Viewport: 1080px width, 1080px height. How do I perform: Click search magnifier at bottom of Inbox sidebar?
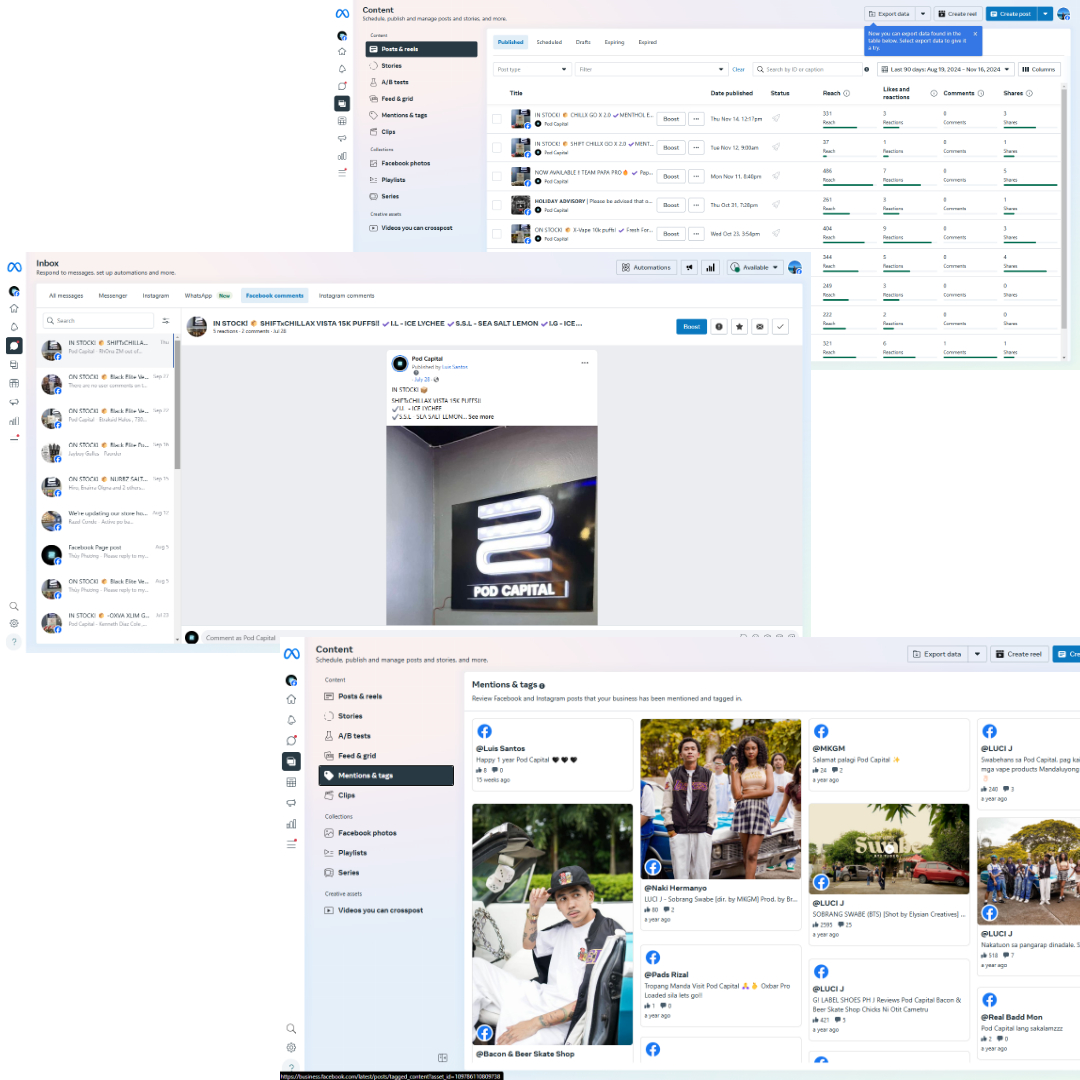point(14,607)
